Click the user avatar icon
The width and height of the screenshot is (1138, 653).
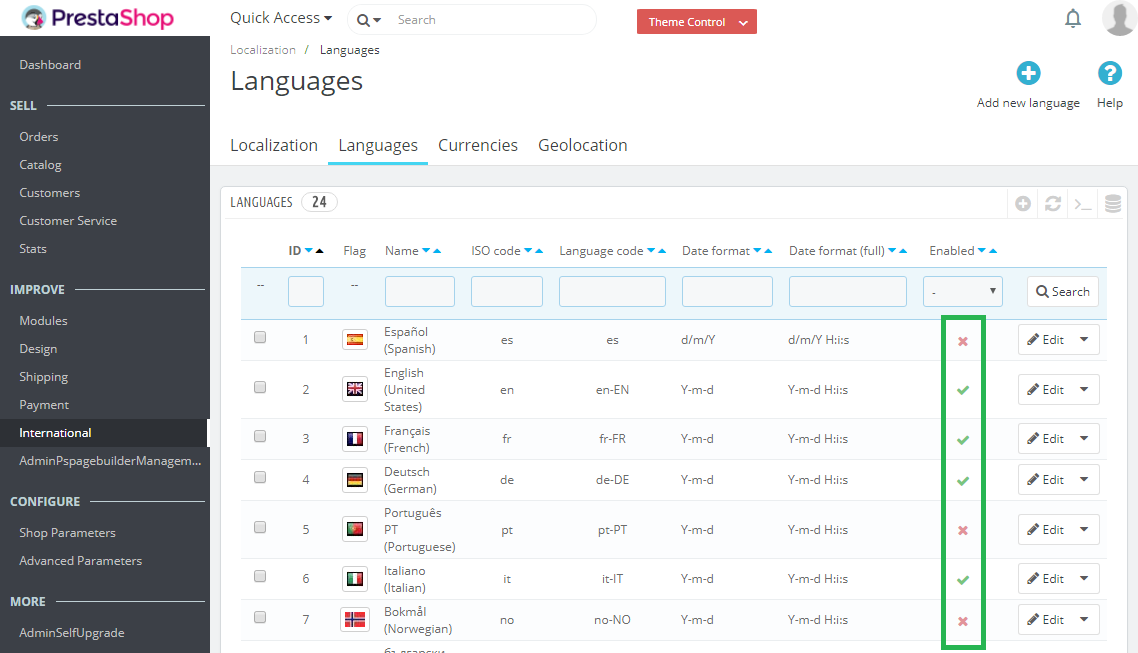(1119, 19)
